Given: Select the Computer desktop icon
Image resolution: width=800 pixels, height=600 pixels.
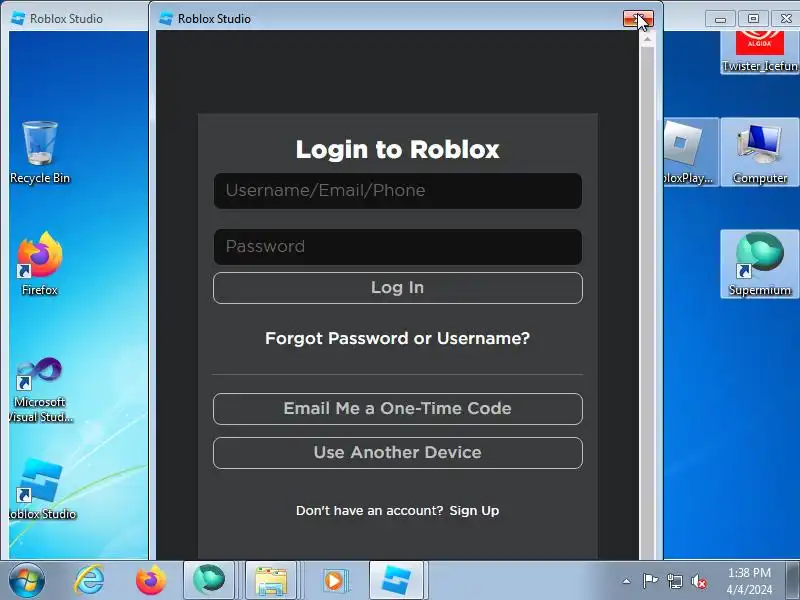Looking at the screenshot, I should [x=760, y=153].
